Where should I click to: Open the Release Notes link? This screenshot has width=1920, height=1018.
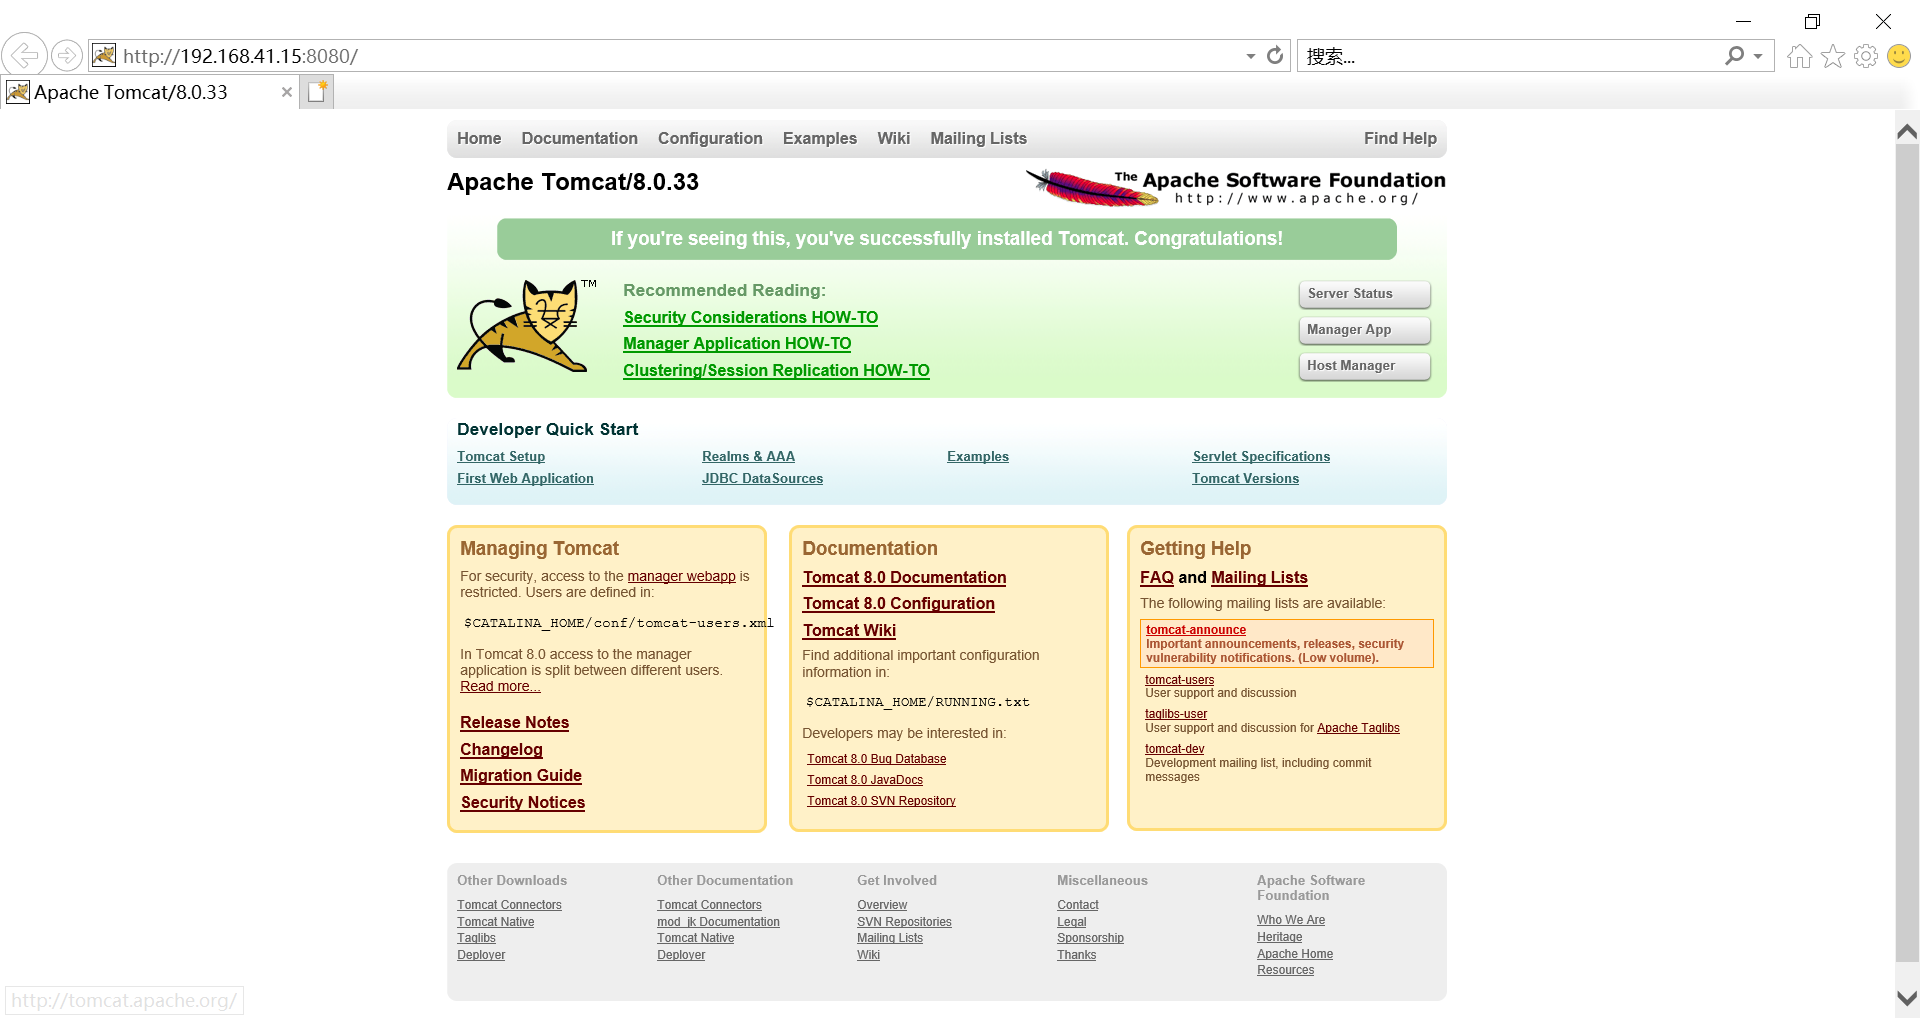(514, 723)
